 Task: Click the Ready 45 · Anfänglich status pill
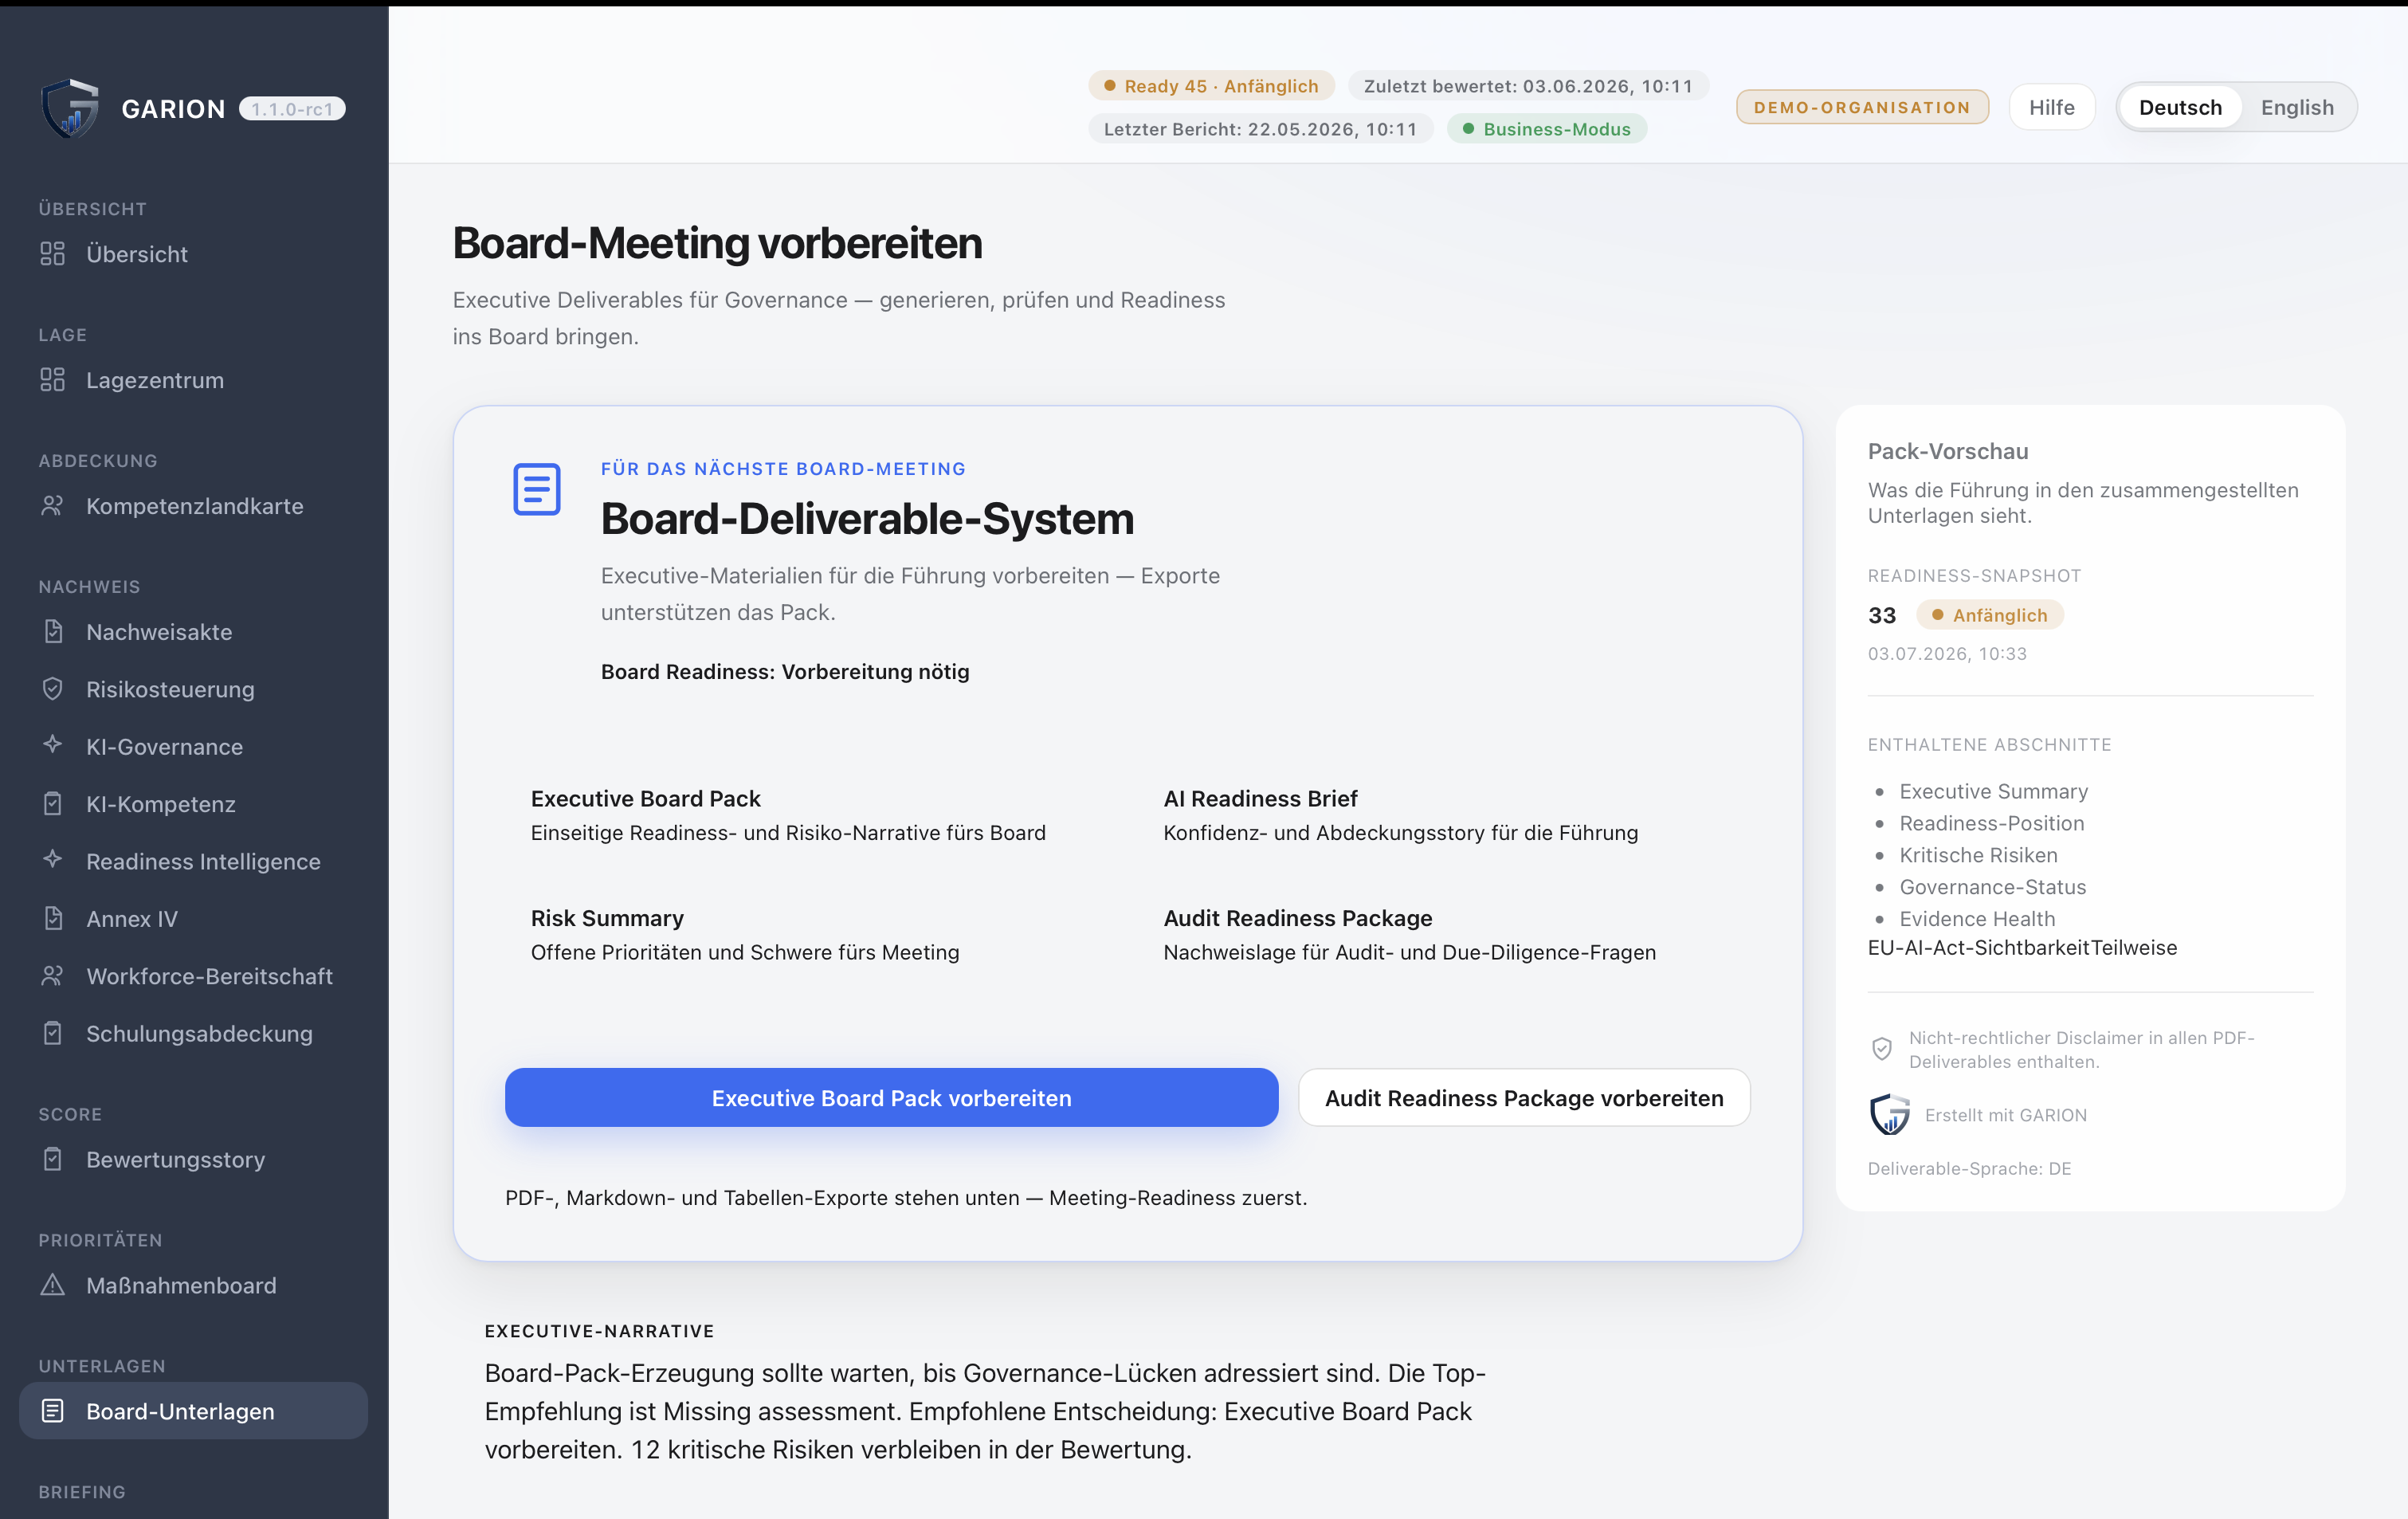1211,86
